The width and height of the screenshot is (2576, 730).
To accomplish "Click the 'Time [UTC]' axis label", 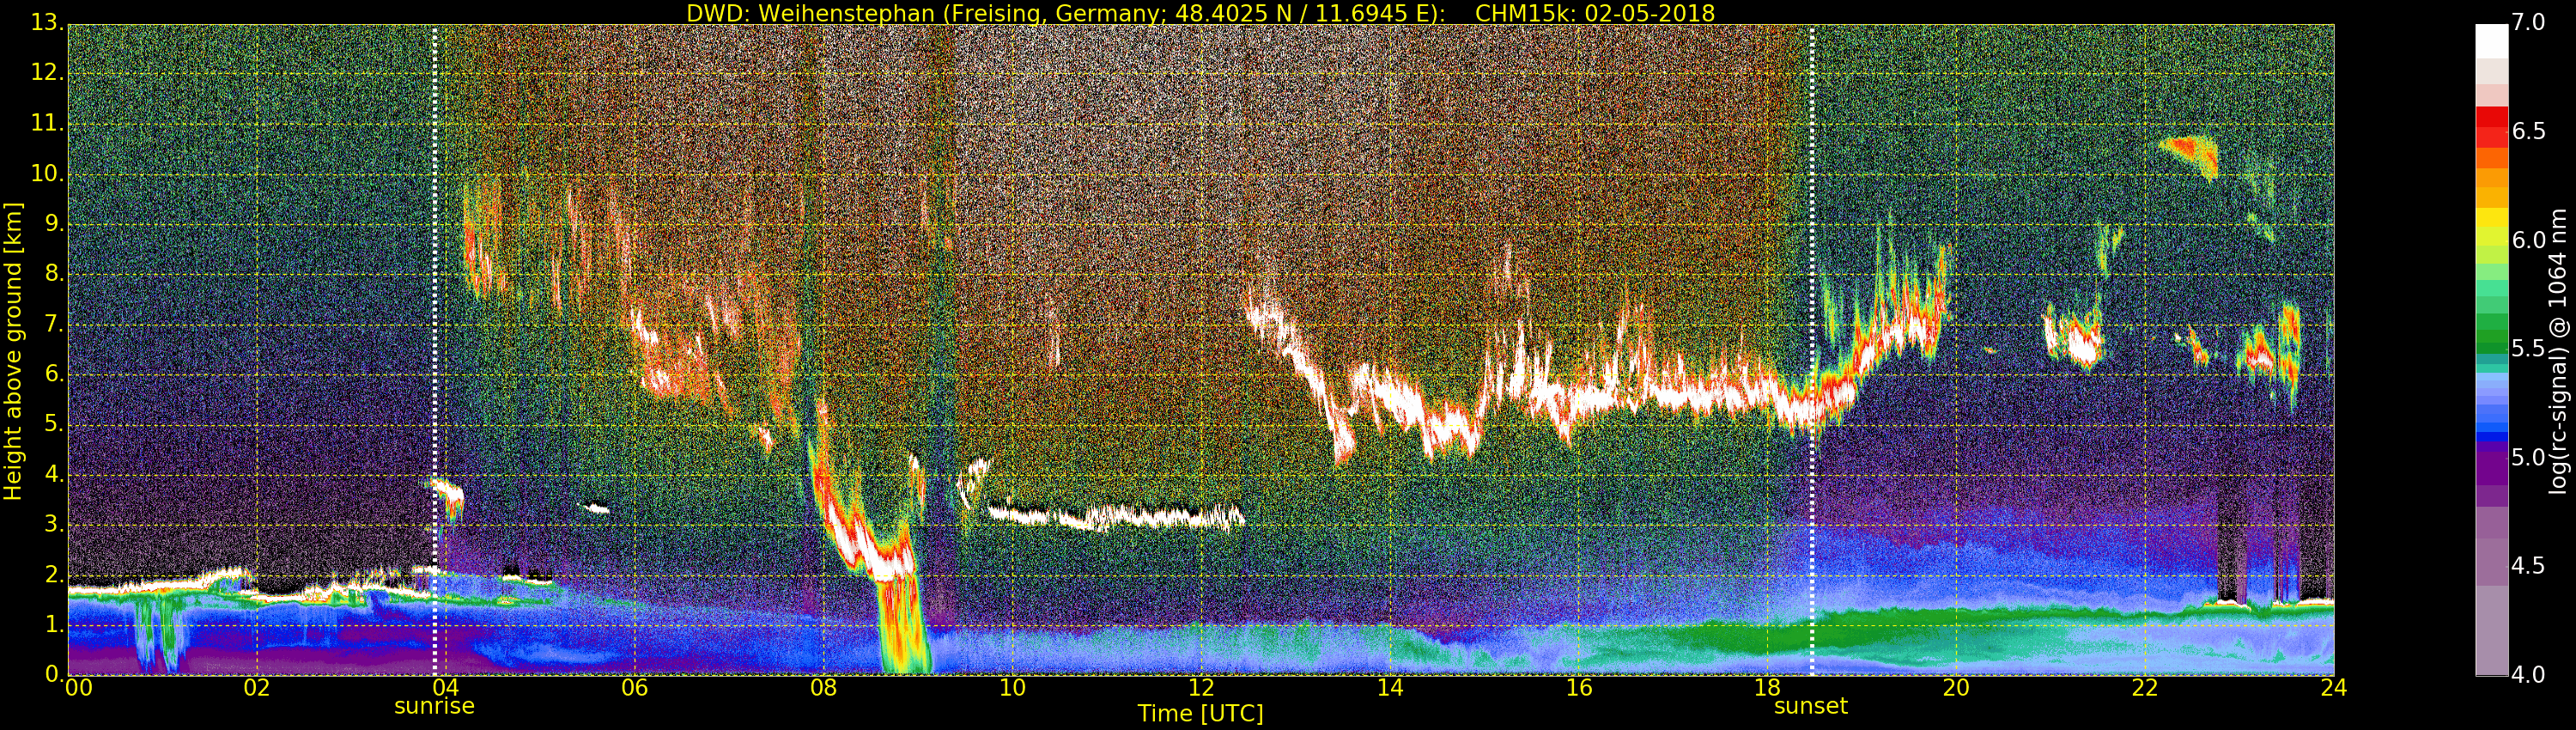I will click(1200, 714).
